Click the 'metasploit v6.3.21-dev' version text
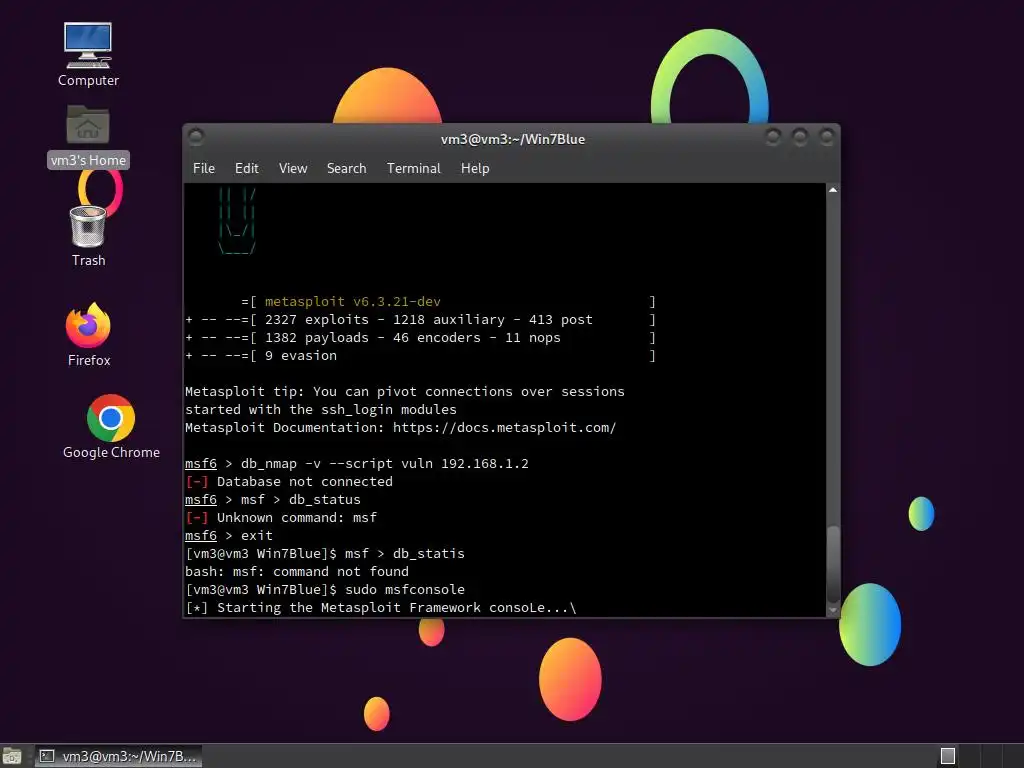 coord(353,302)
